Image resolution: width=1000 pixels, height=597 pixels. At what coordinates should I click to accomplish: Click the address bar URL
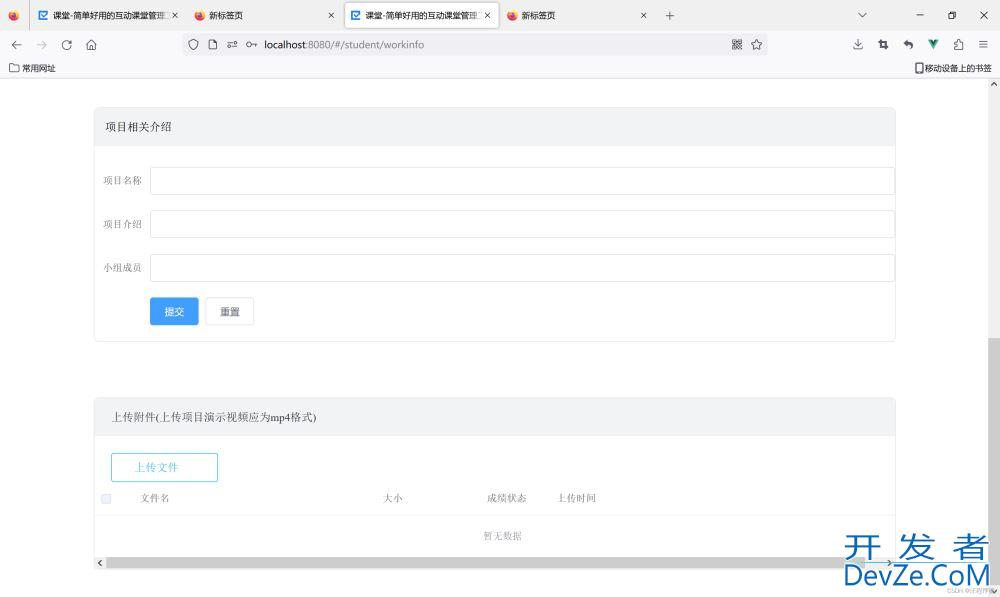pos(344,45)
